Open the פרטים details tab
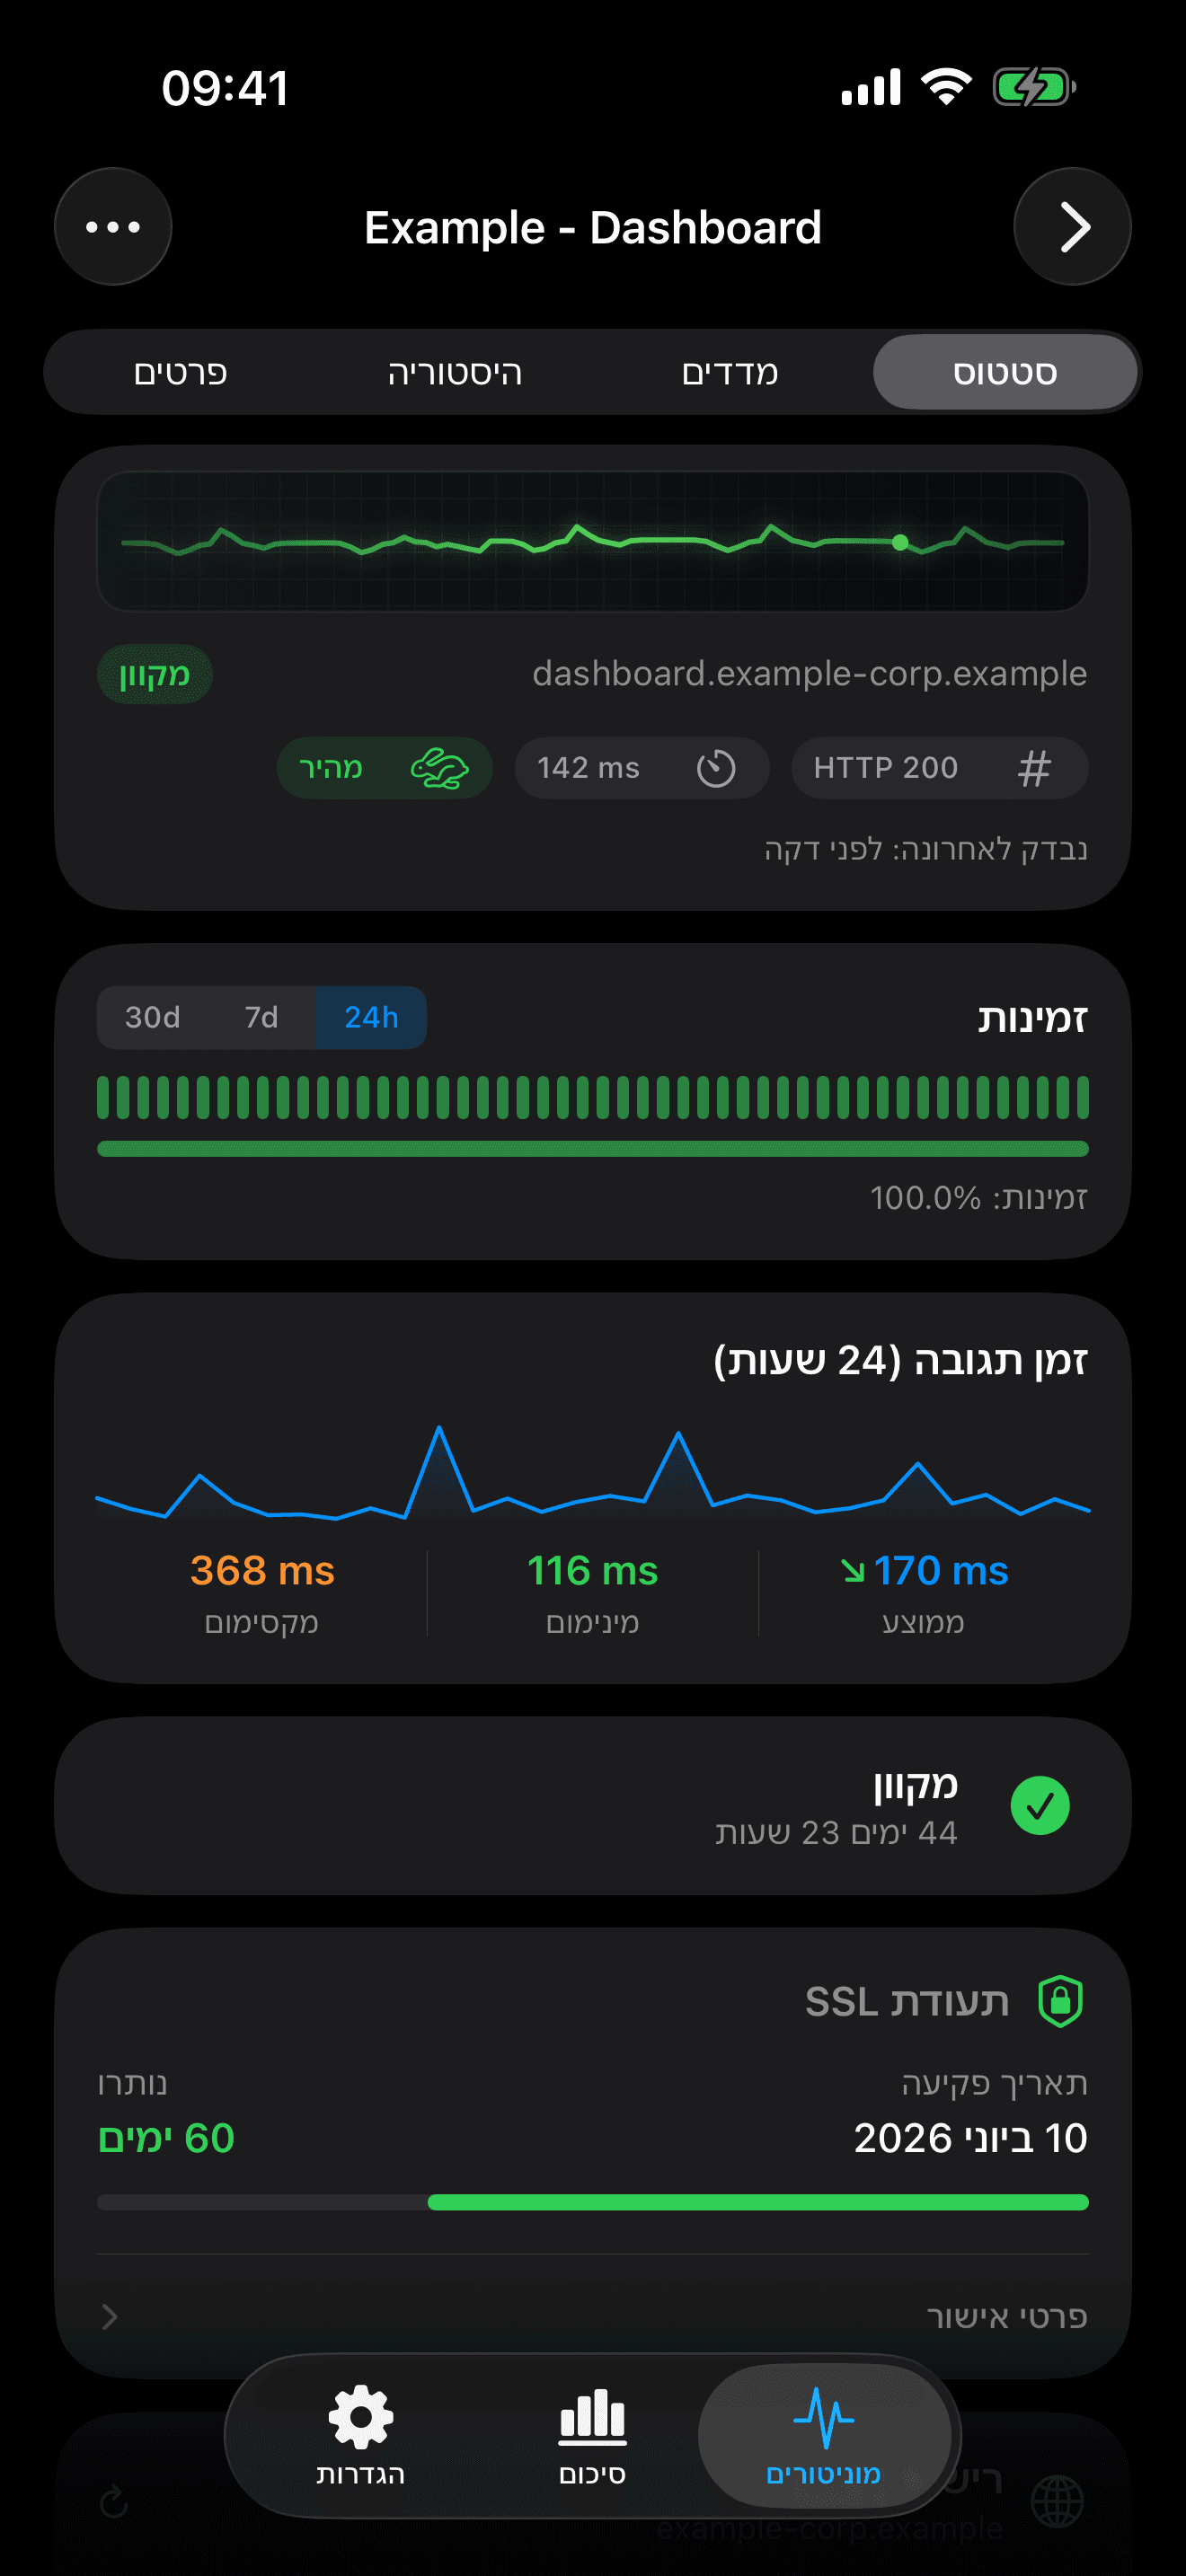This screenshot has width=1186, height=2576. point(181,373)
